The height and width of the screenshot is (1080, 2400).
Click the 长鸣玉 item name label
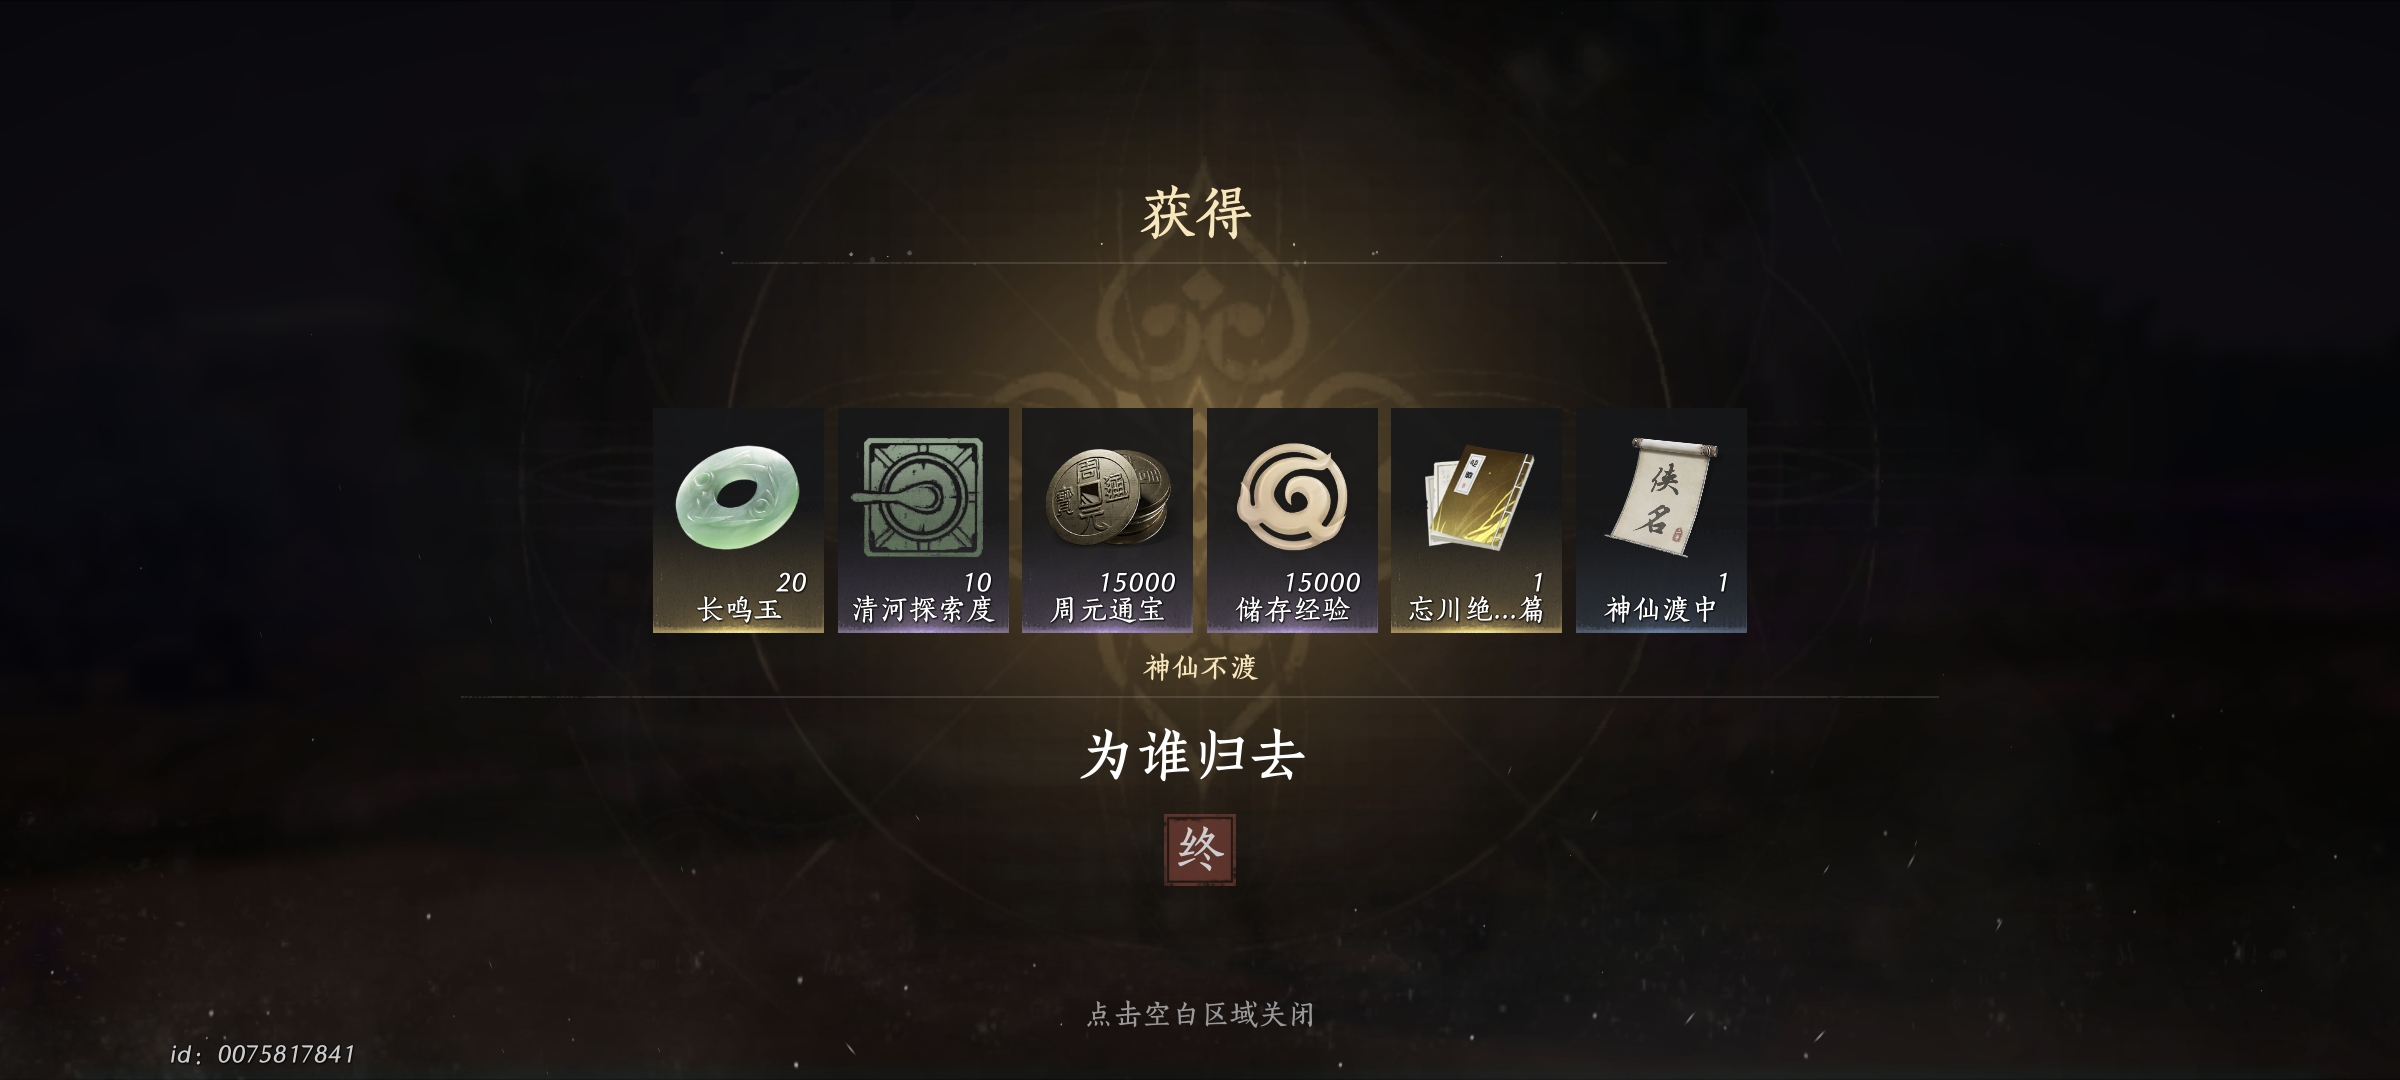[739, 610]
